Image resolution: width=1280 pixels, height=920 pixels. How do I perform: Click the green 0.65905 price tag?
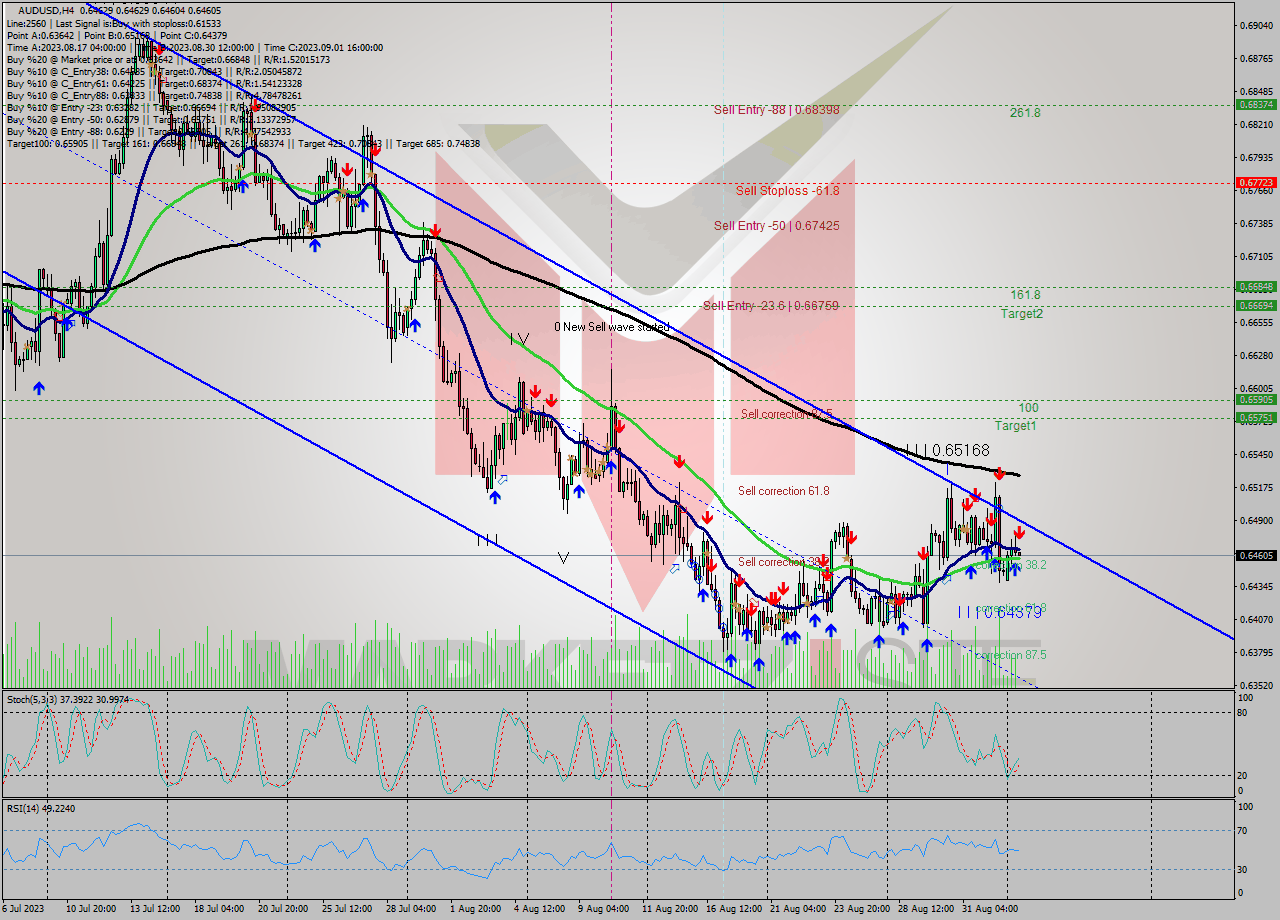tap(1255, 400)
